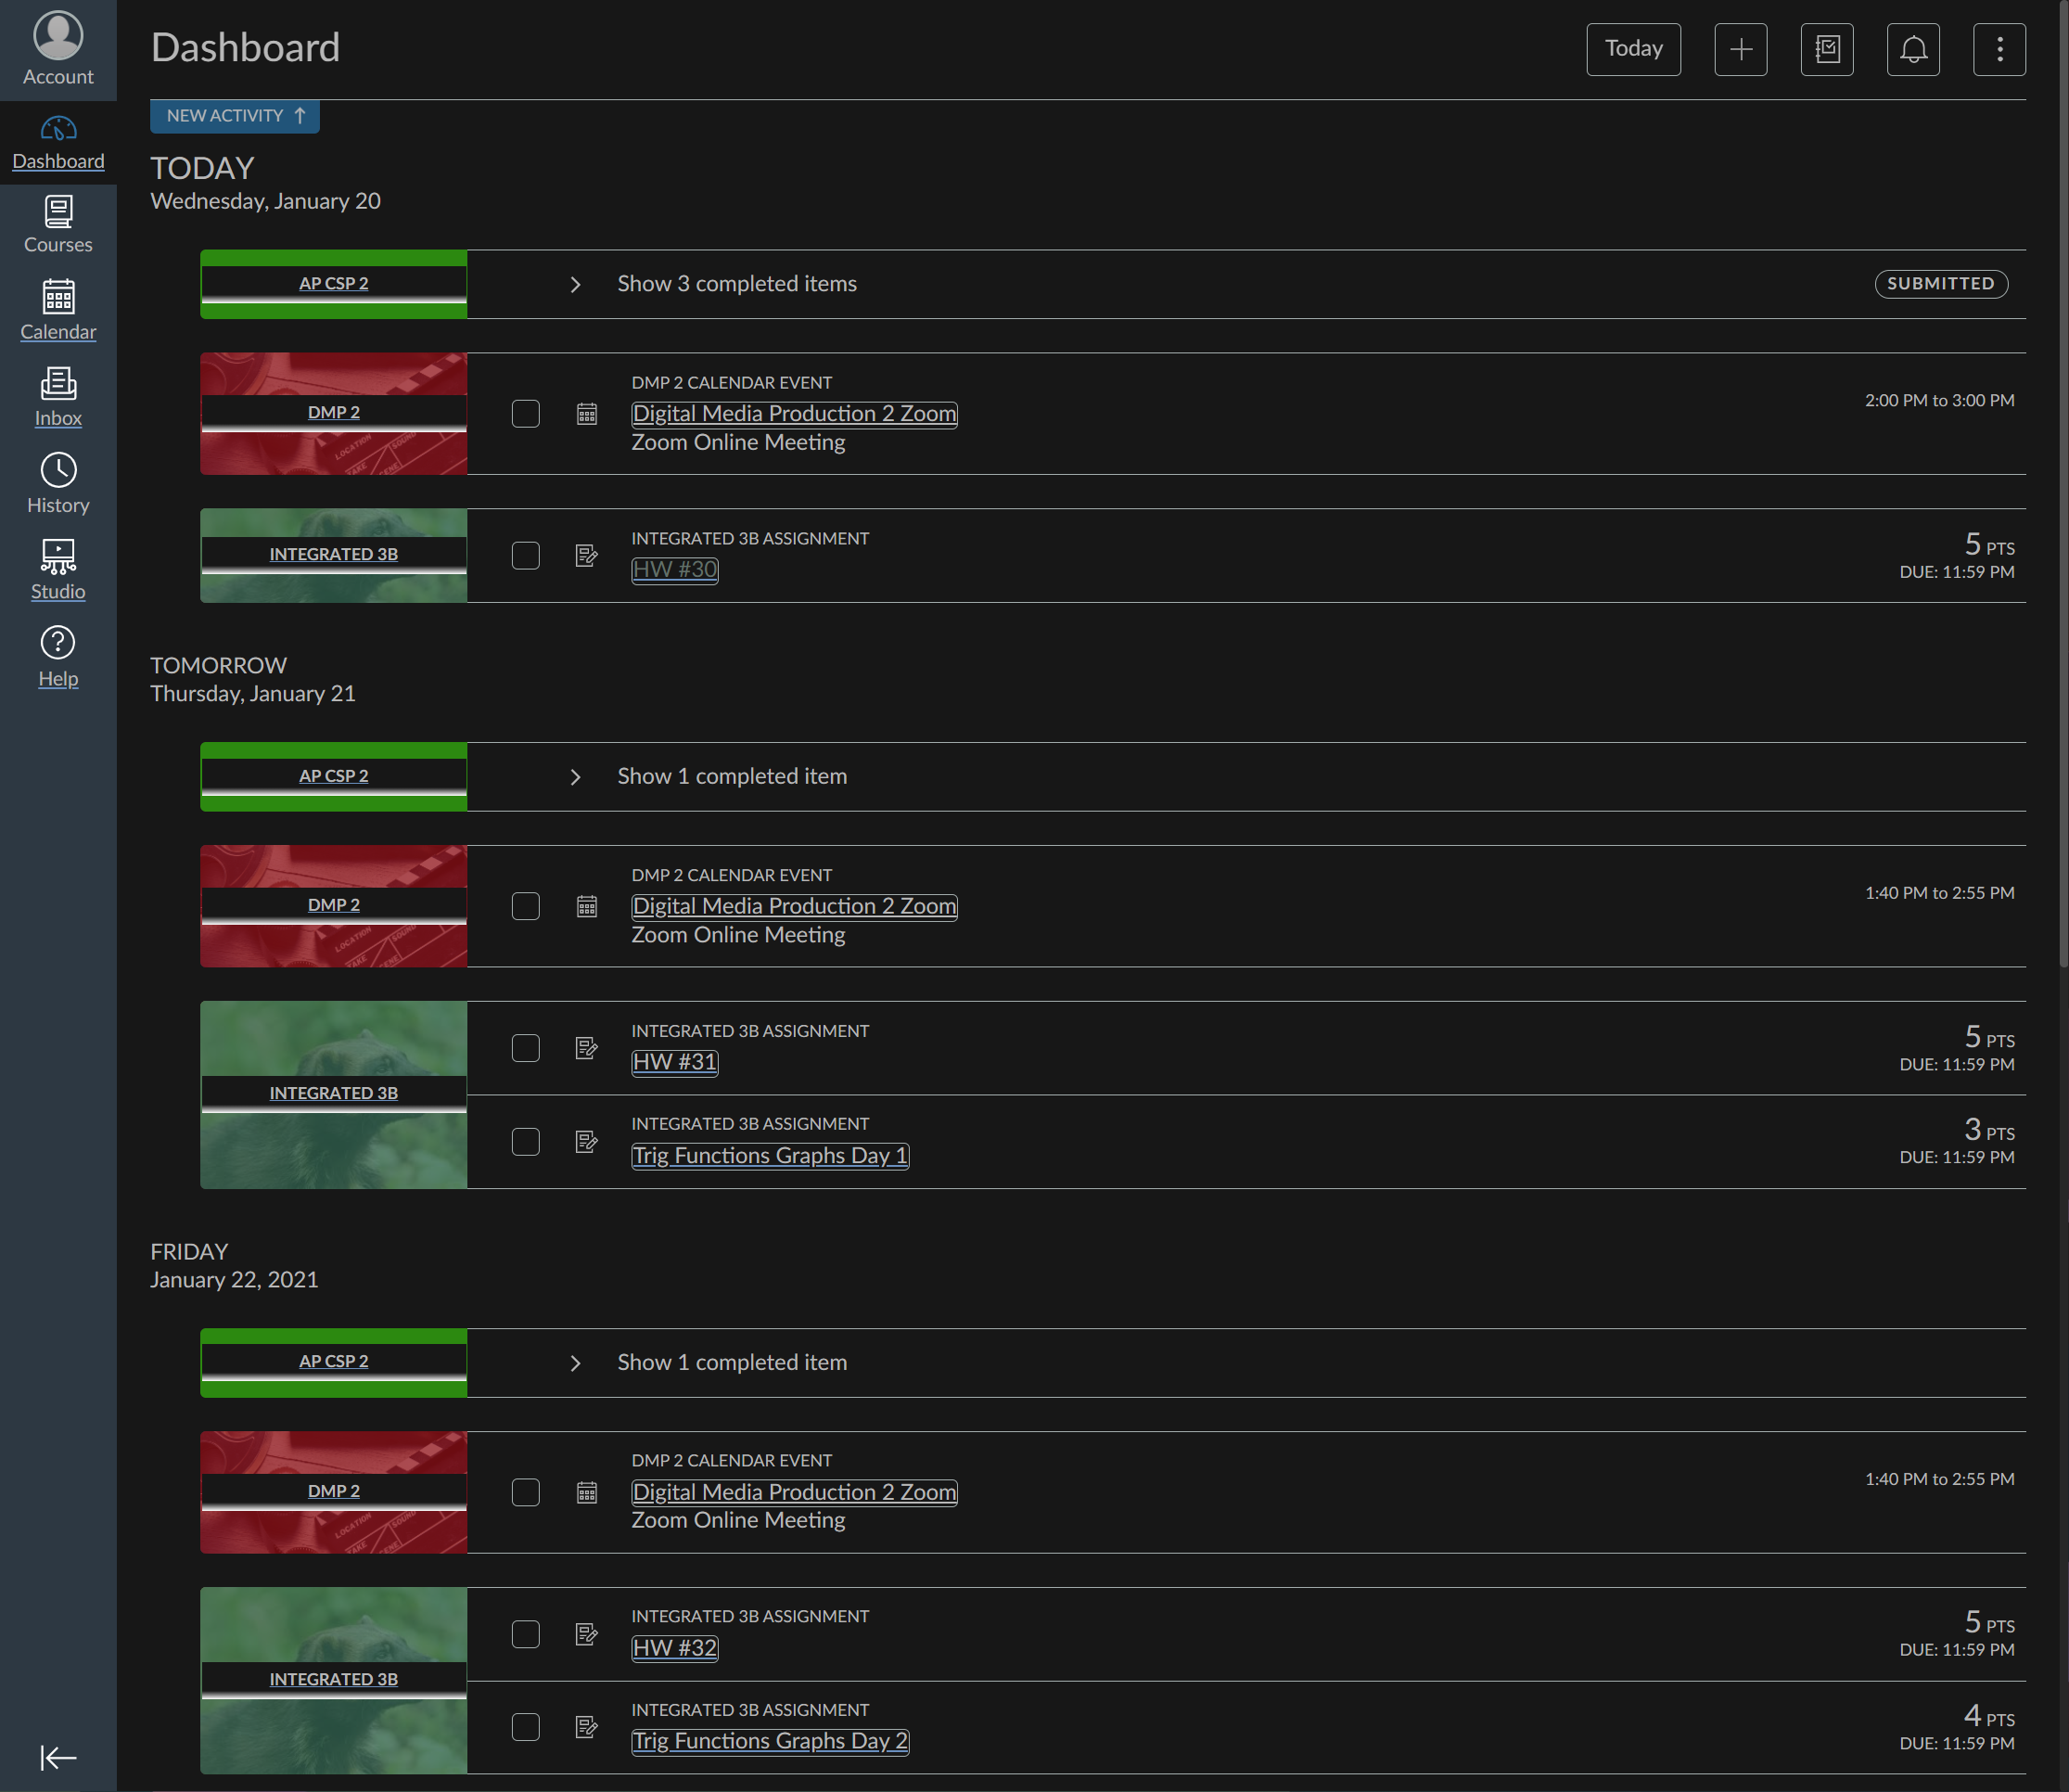2069x1792 pixels.
Task: Click the plus icon to add to-do
Action: click(x=1740, y=49)
